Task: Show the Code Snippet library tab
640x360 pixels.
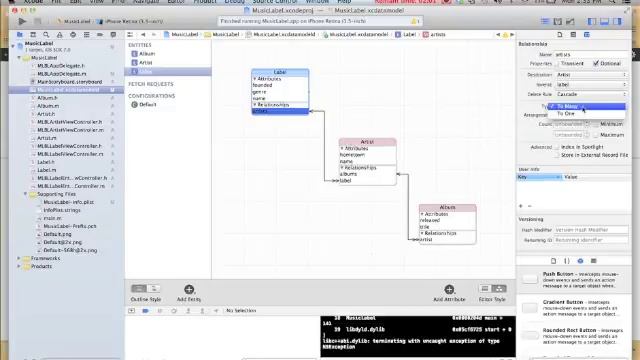Action: [567, 261]
